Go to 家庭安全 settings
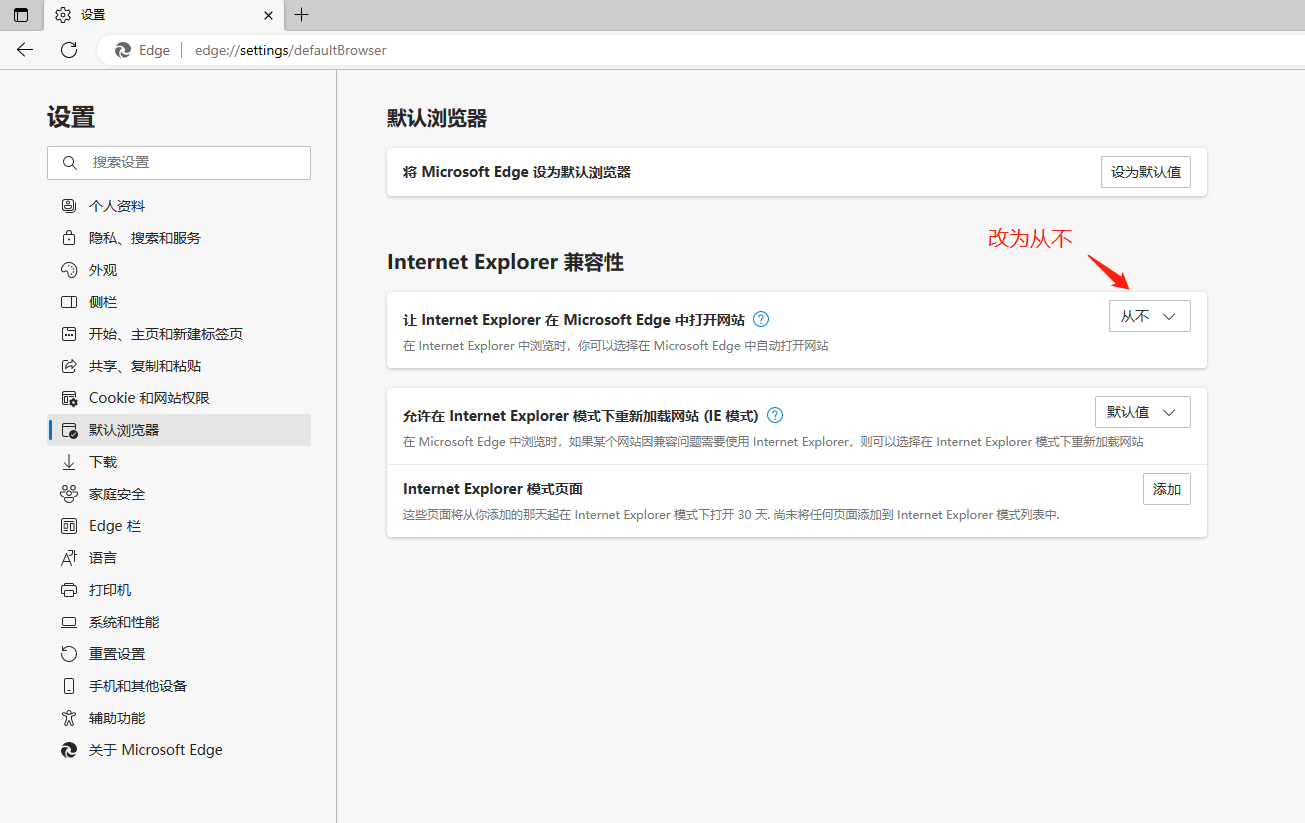The image size is (1305, 823). (179, 494)
